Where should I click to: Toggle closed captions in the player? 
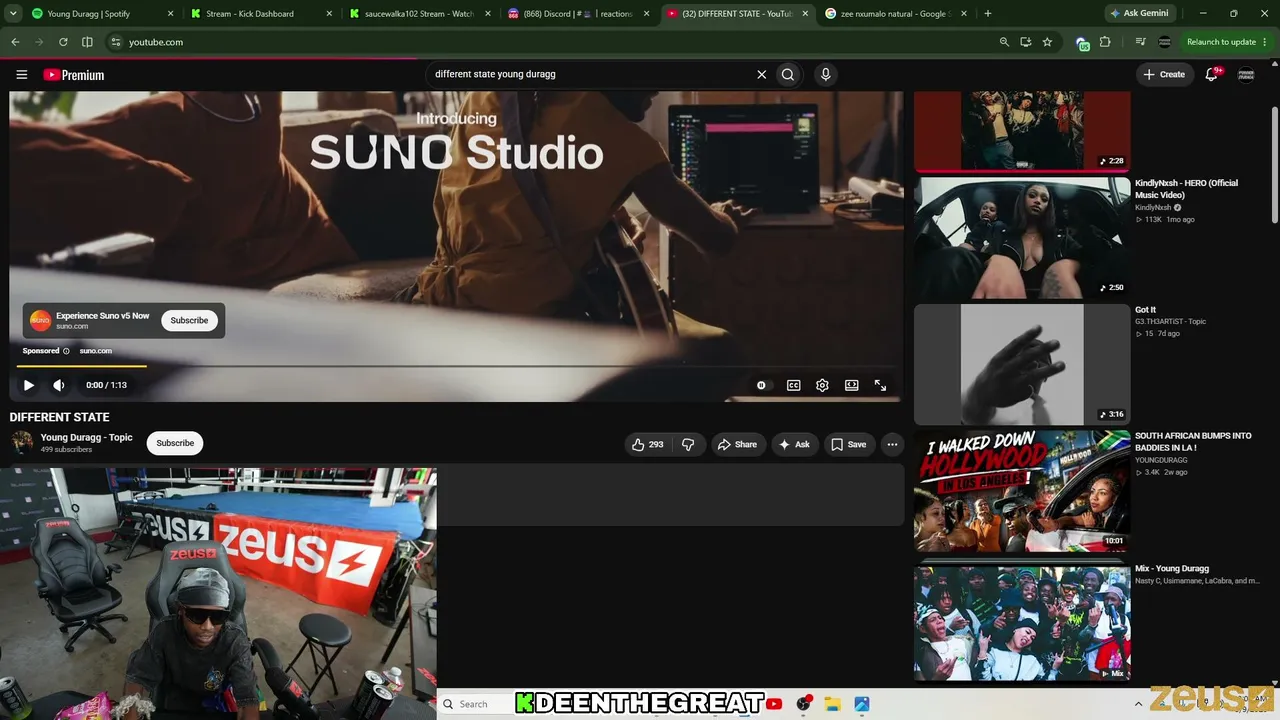click(x=793, y=385)
